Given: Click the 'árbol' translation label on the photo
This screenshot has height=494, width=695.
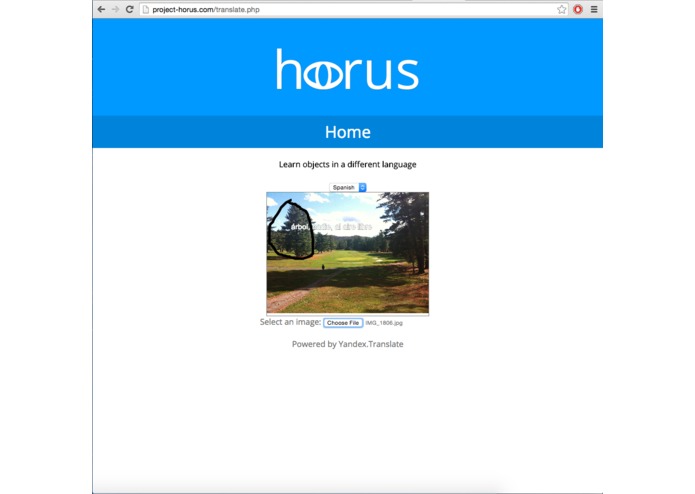Looking at the screenshot, I should pyautogui.click(x=300, y=227).
